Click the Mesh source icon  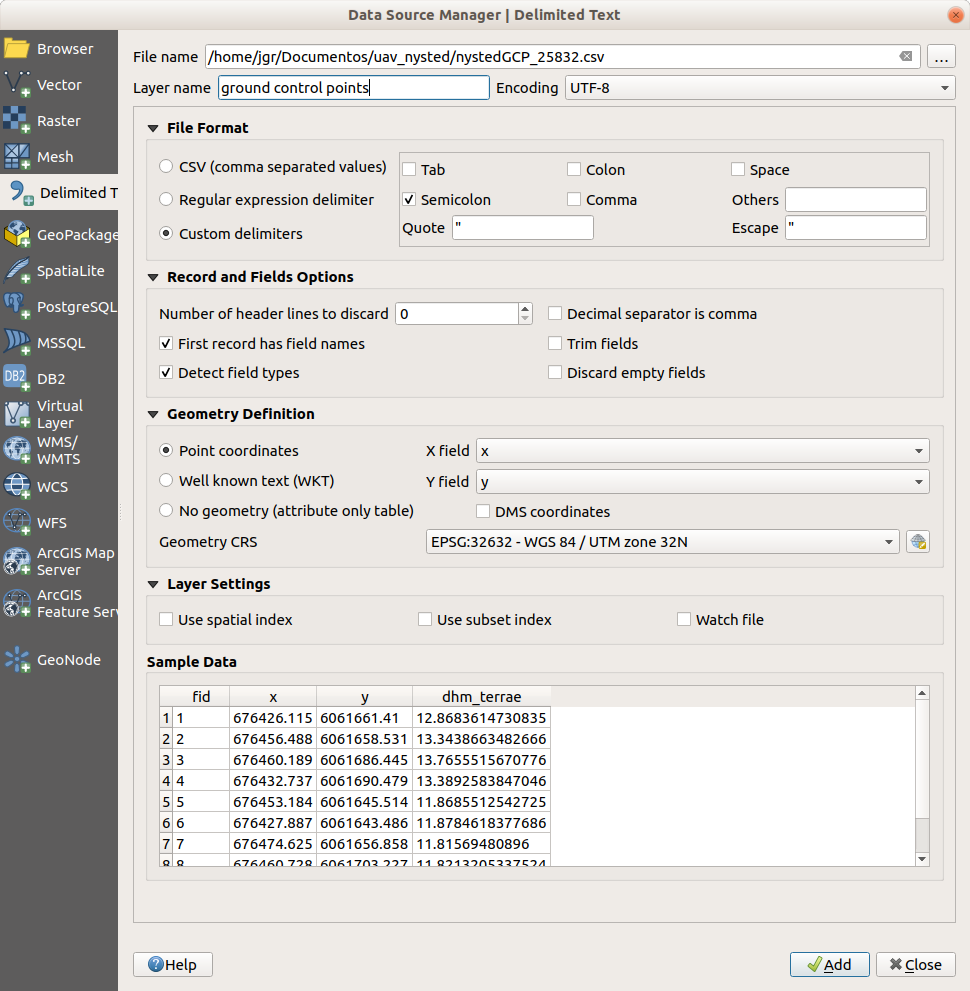pyautogui.click(x=17, y=157)
